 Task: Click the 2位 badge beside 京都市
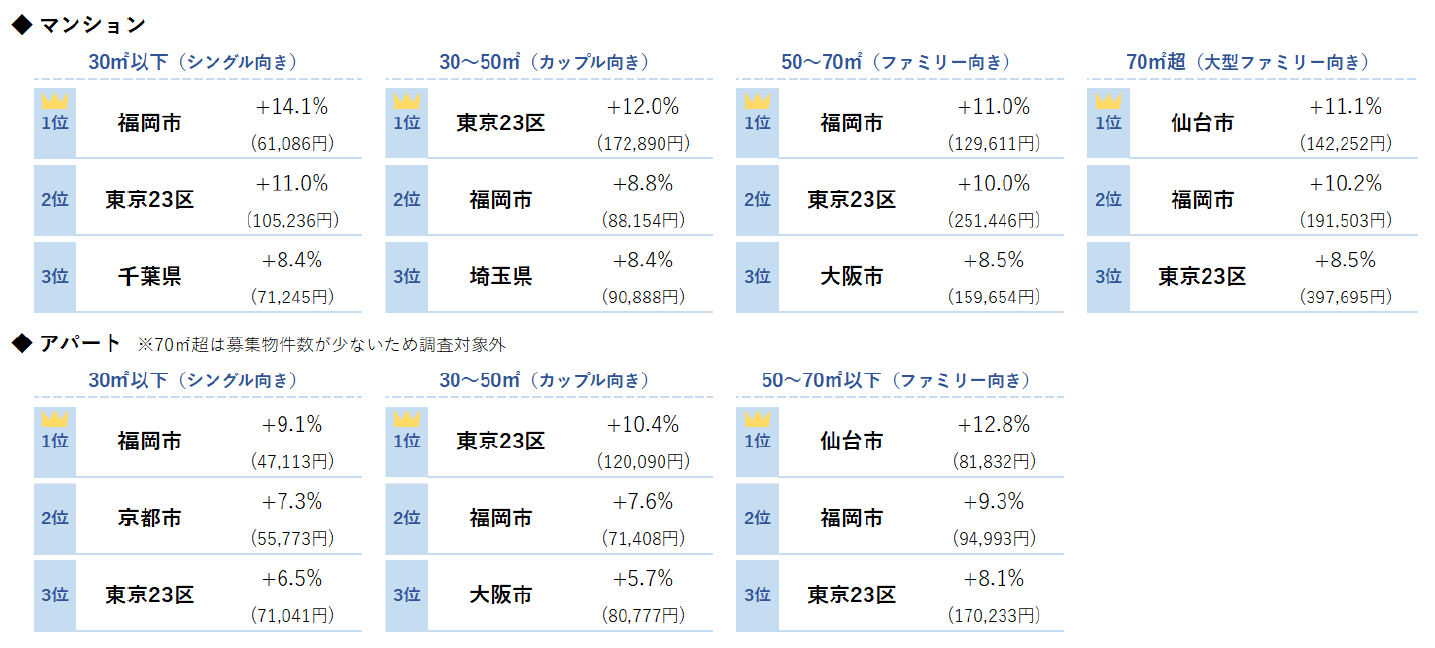pos(54,518)
